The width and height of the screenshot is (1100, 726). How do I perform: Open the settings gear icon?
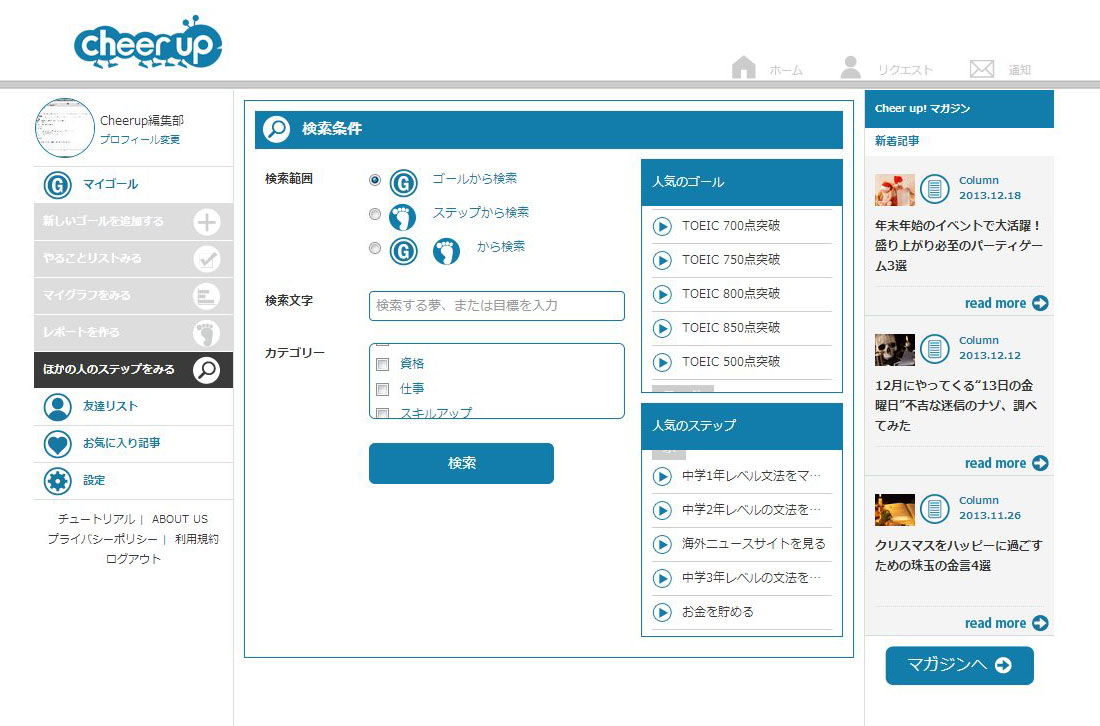pos(58,481)
